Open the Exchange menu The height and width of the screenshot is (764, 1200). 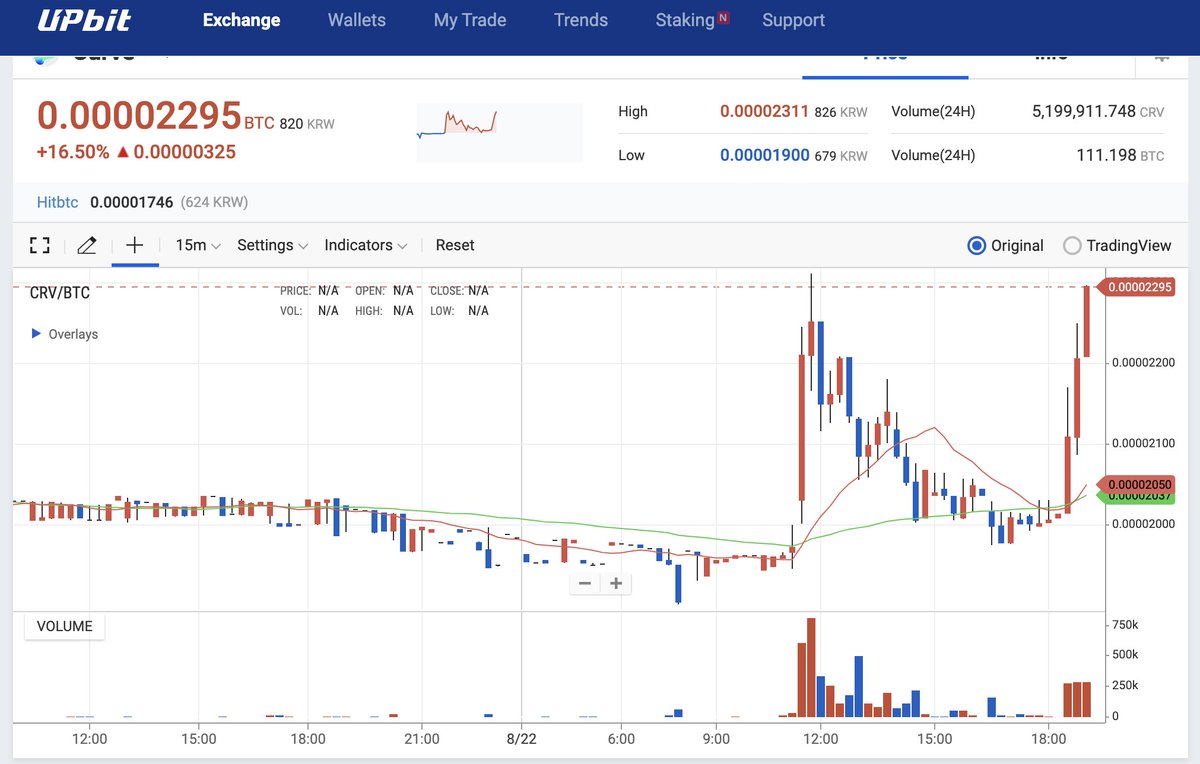[x=241, y=20]
